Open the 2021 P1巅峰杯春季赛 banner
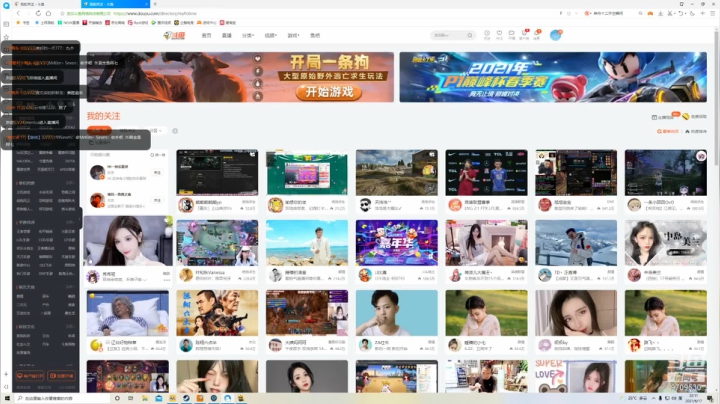The image size is (720, 404). pyautogui.click(x=553, y=77)
